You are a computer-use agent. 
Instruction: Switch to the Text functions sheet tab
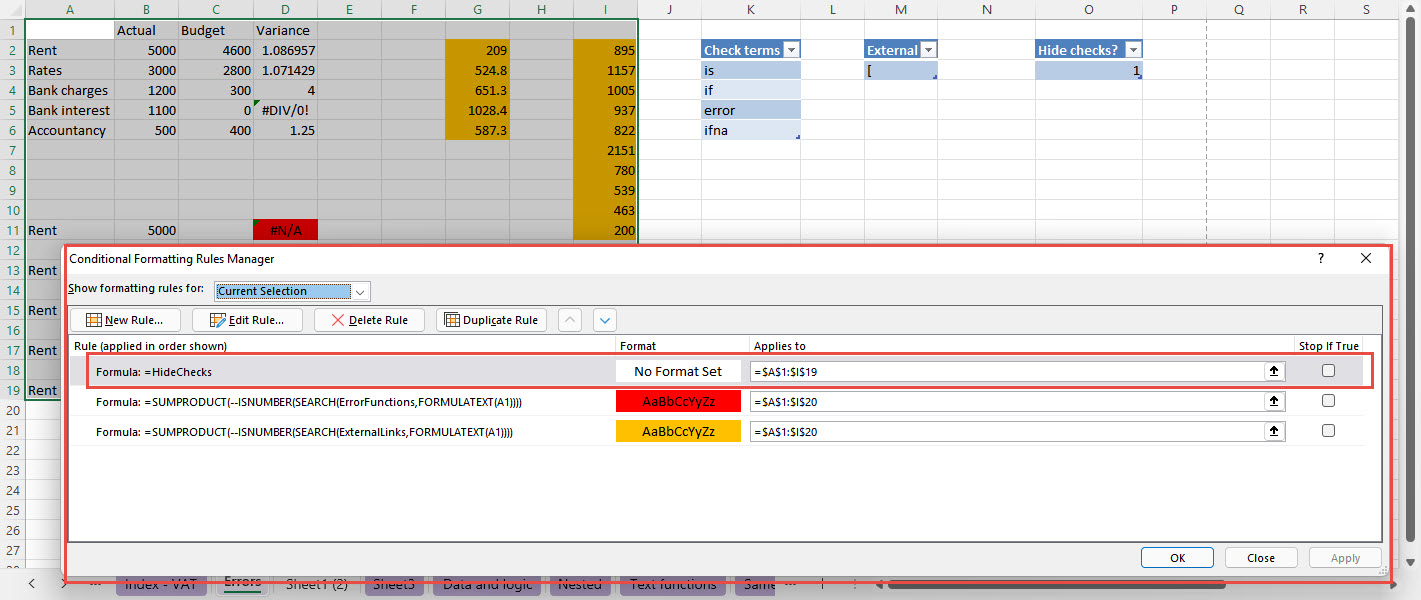point(672,584)
